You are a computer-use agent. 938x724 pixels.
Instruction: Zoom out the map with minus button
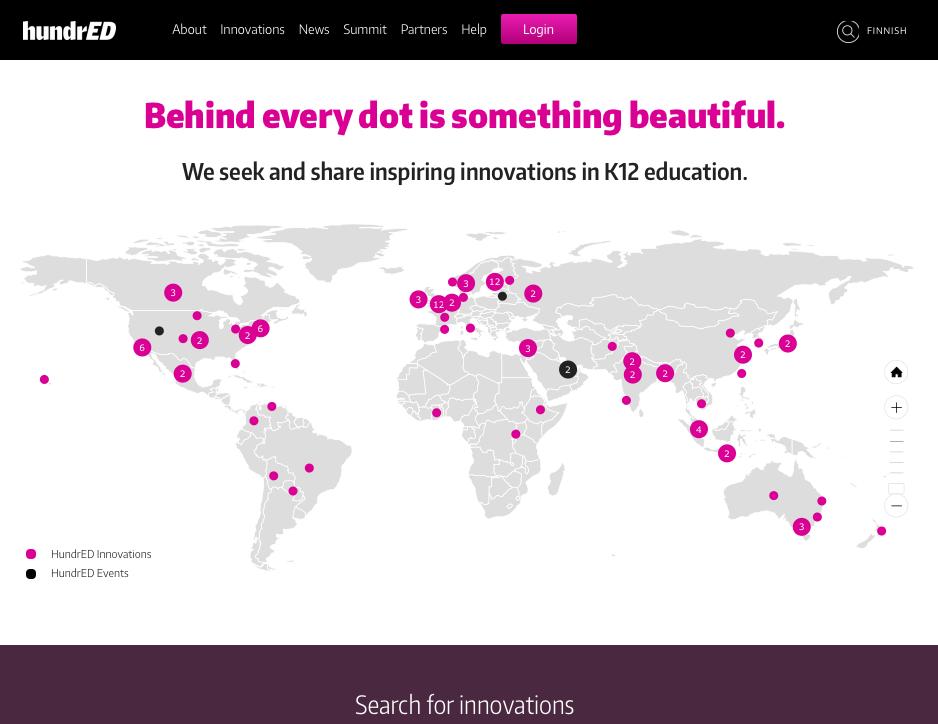pos(896,506)
